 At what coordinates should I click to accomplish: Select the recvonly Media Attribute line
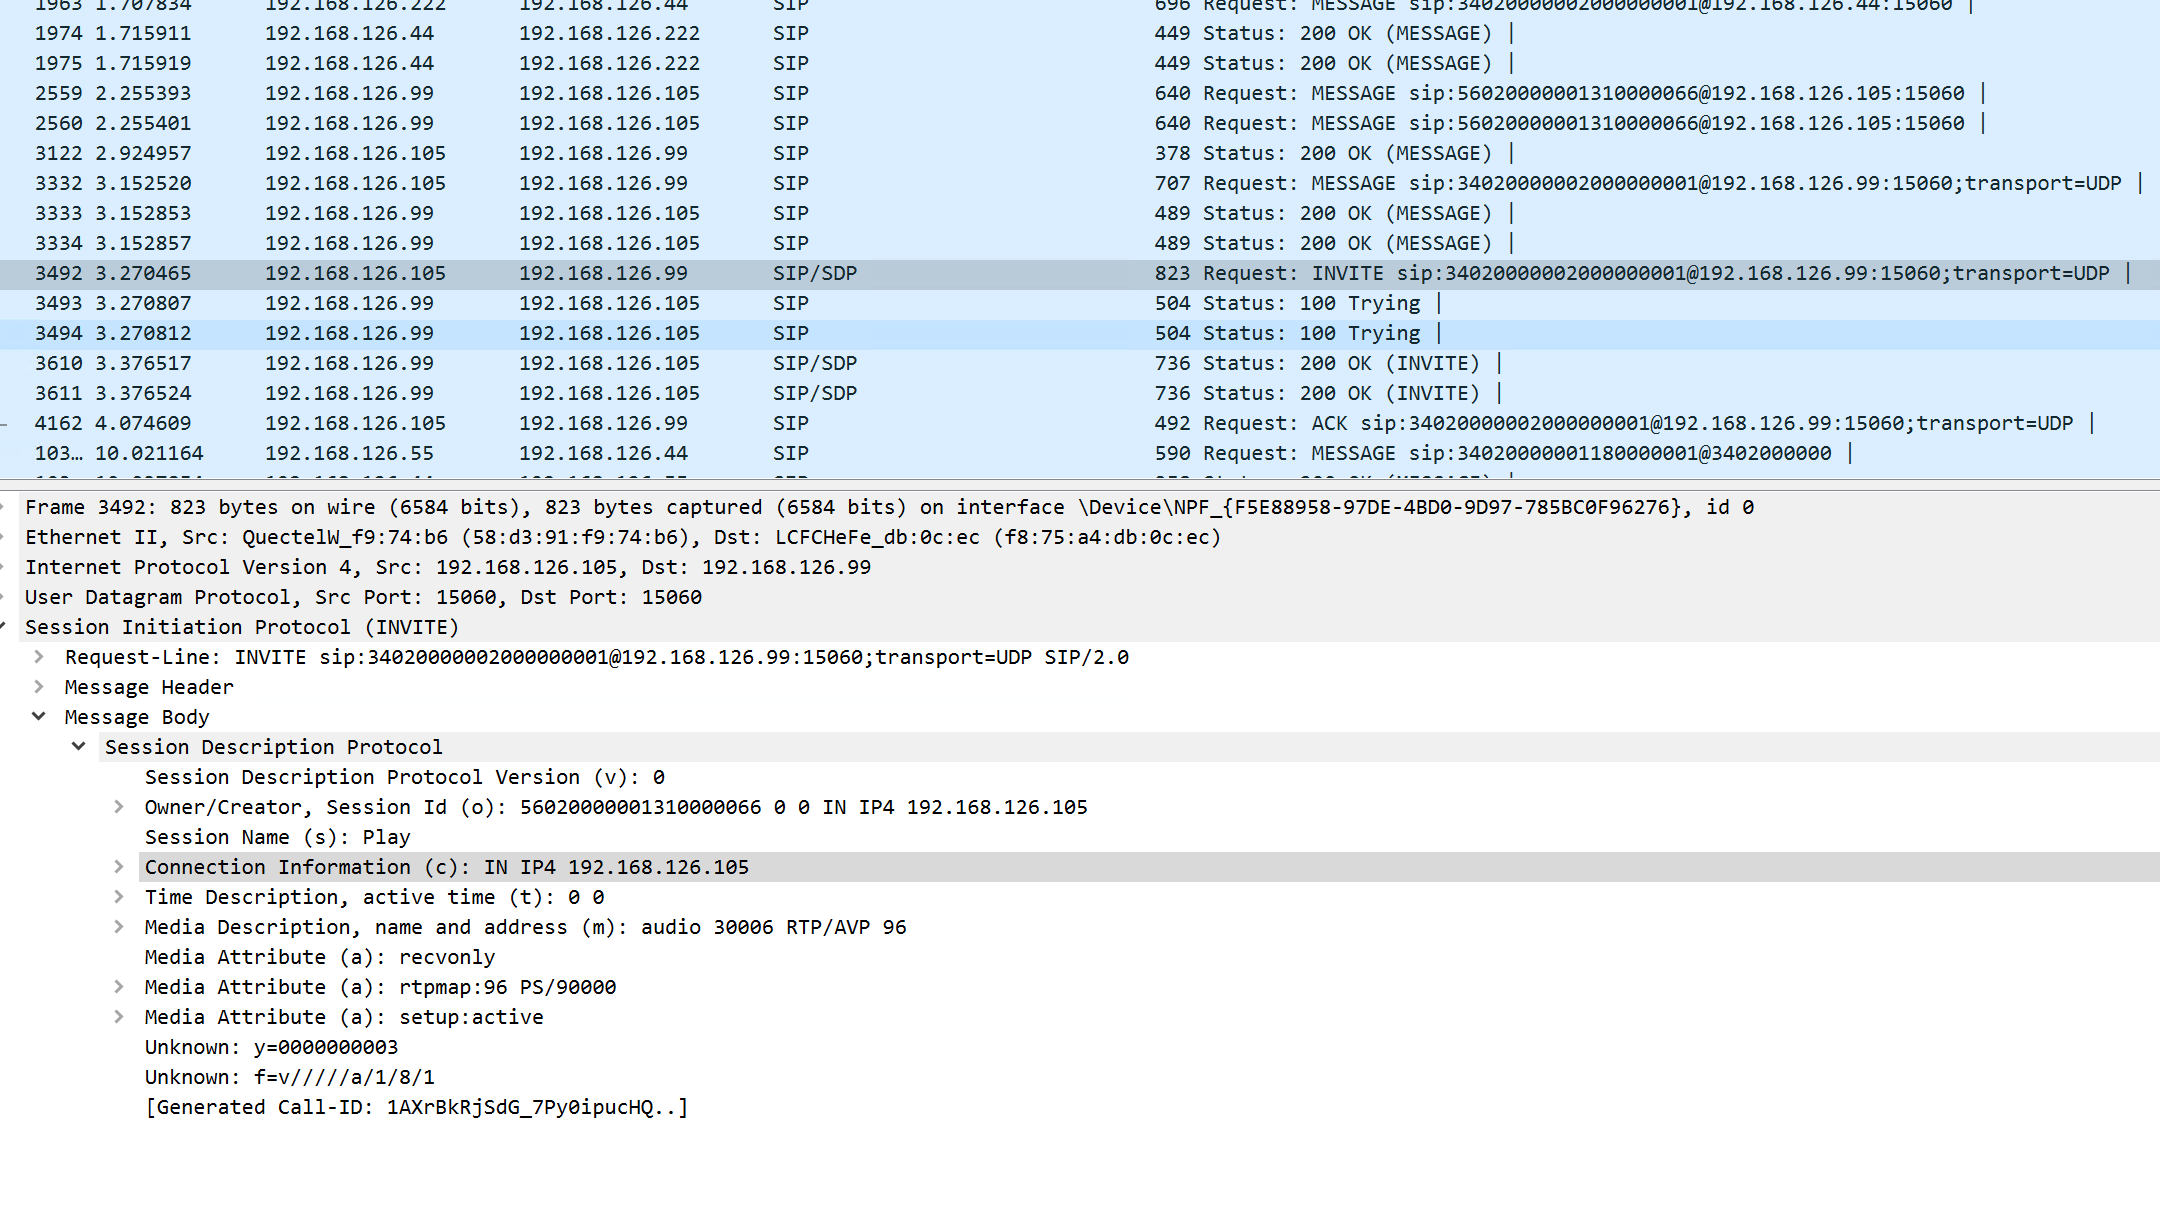click(x=320, y=957)
